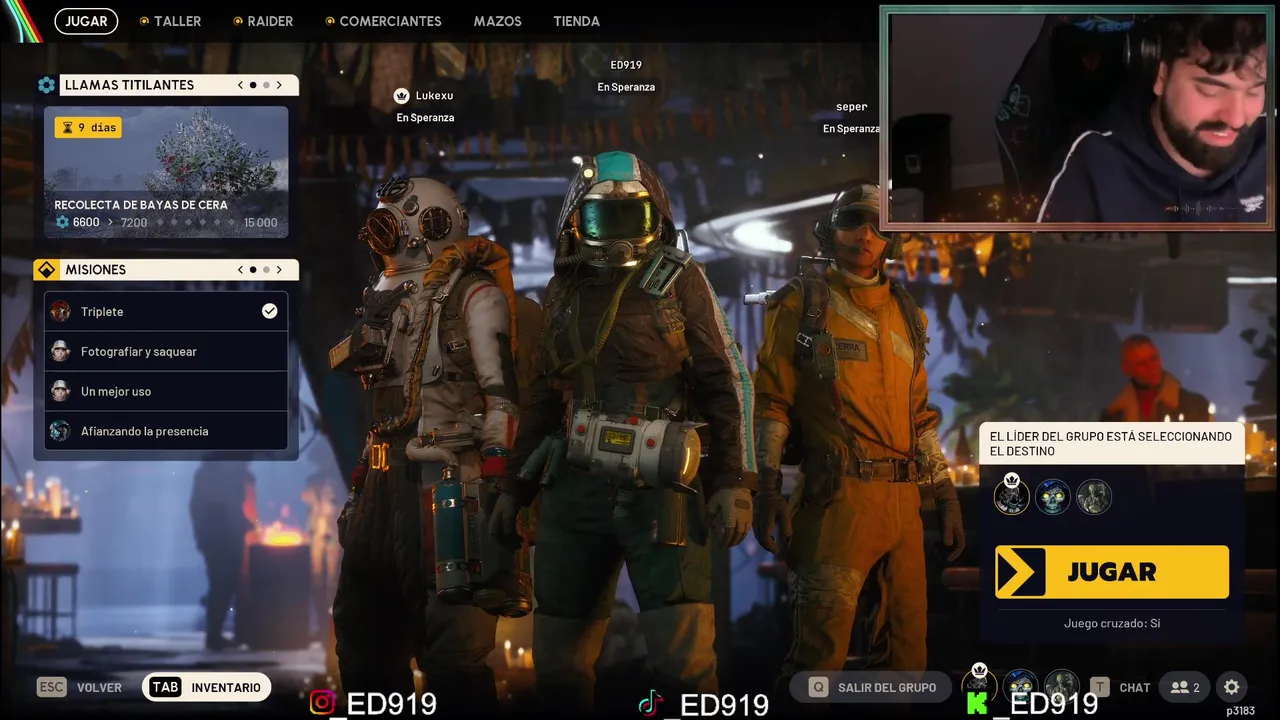This screenshot has width=1280, height=720.
Task: Click the 15 000 points goal value
Action: click(x=261, y=223)
